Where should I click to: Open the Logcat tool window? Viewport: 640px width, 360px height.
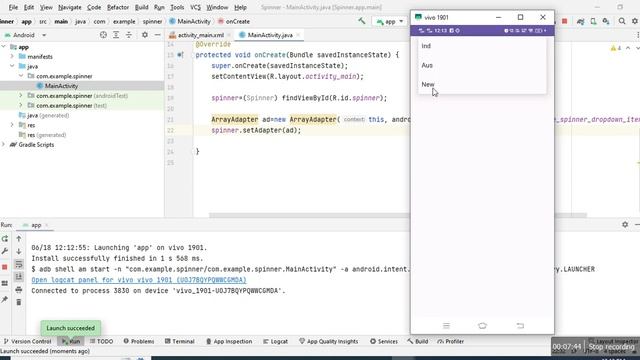click(276, 341)
